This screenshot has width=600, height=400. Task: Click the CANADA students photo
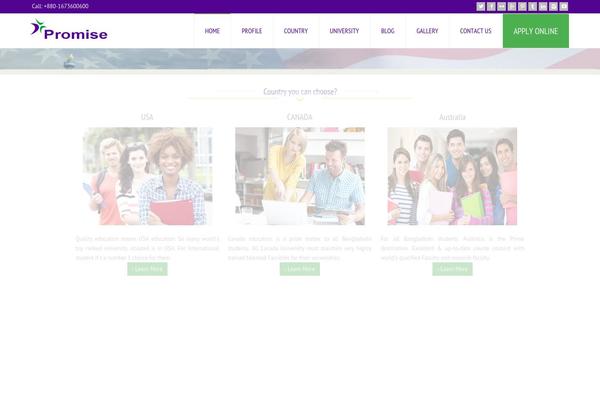(x=300, y=176)
